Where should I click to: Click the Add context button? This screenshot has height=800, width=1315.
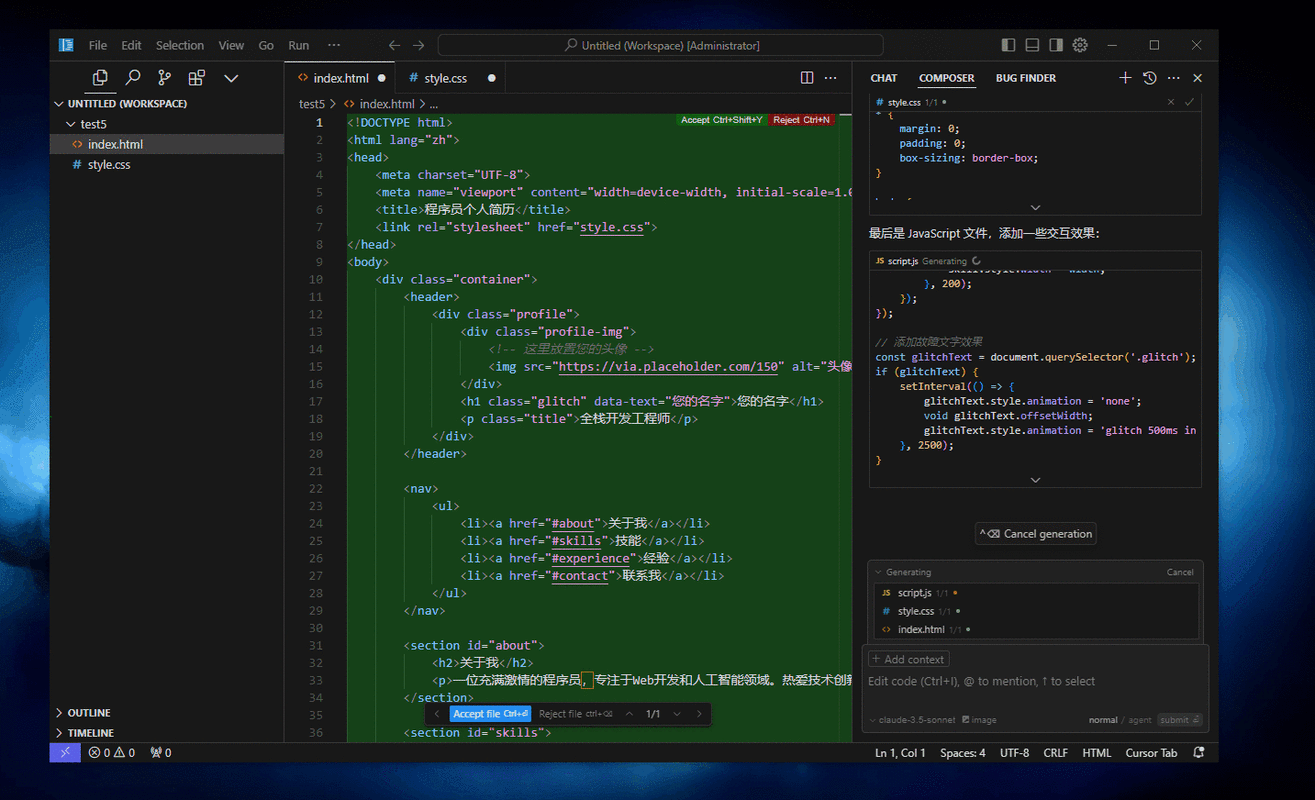(x=908, y=659)
